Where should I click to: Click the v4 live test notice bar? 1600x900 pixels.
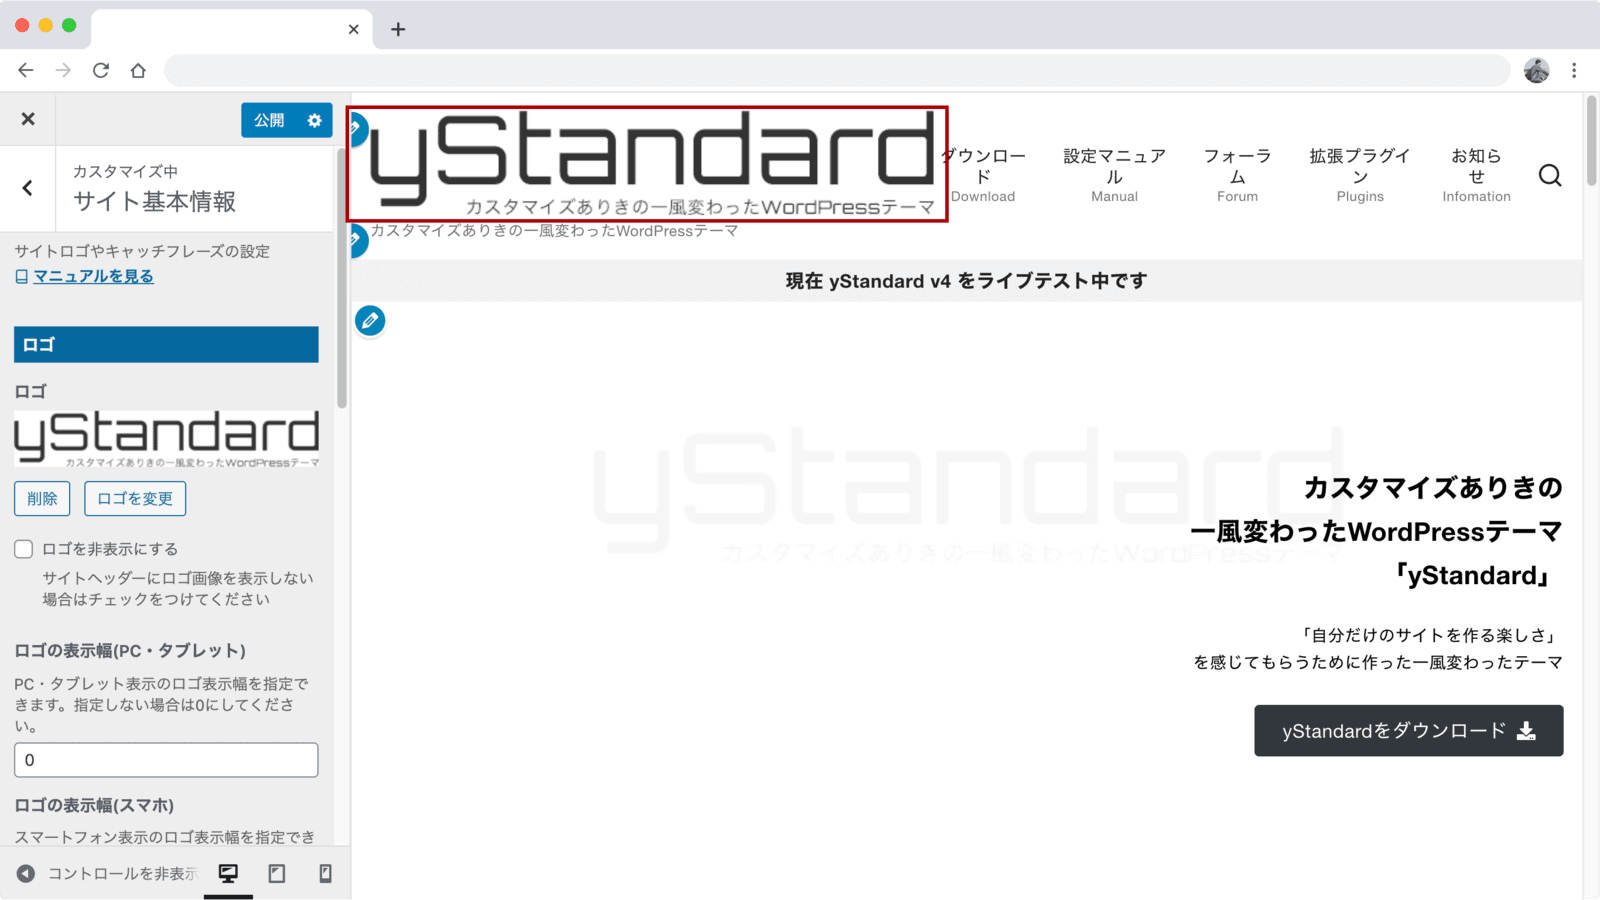pos(966,281)
